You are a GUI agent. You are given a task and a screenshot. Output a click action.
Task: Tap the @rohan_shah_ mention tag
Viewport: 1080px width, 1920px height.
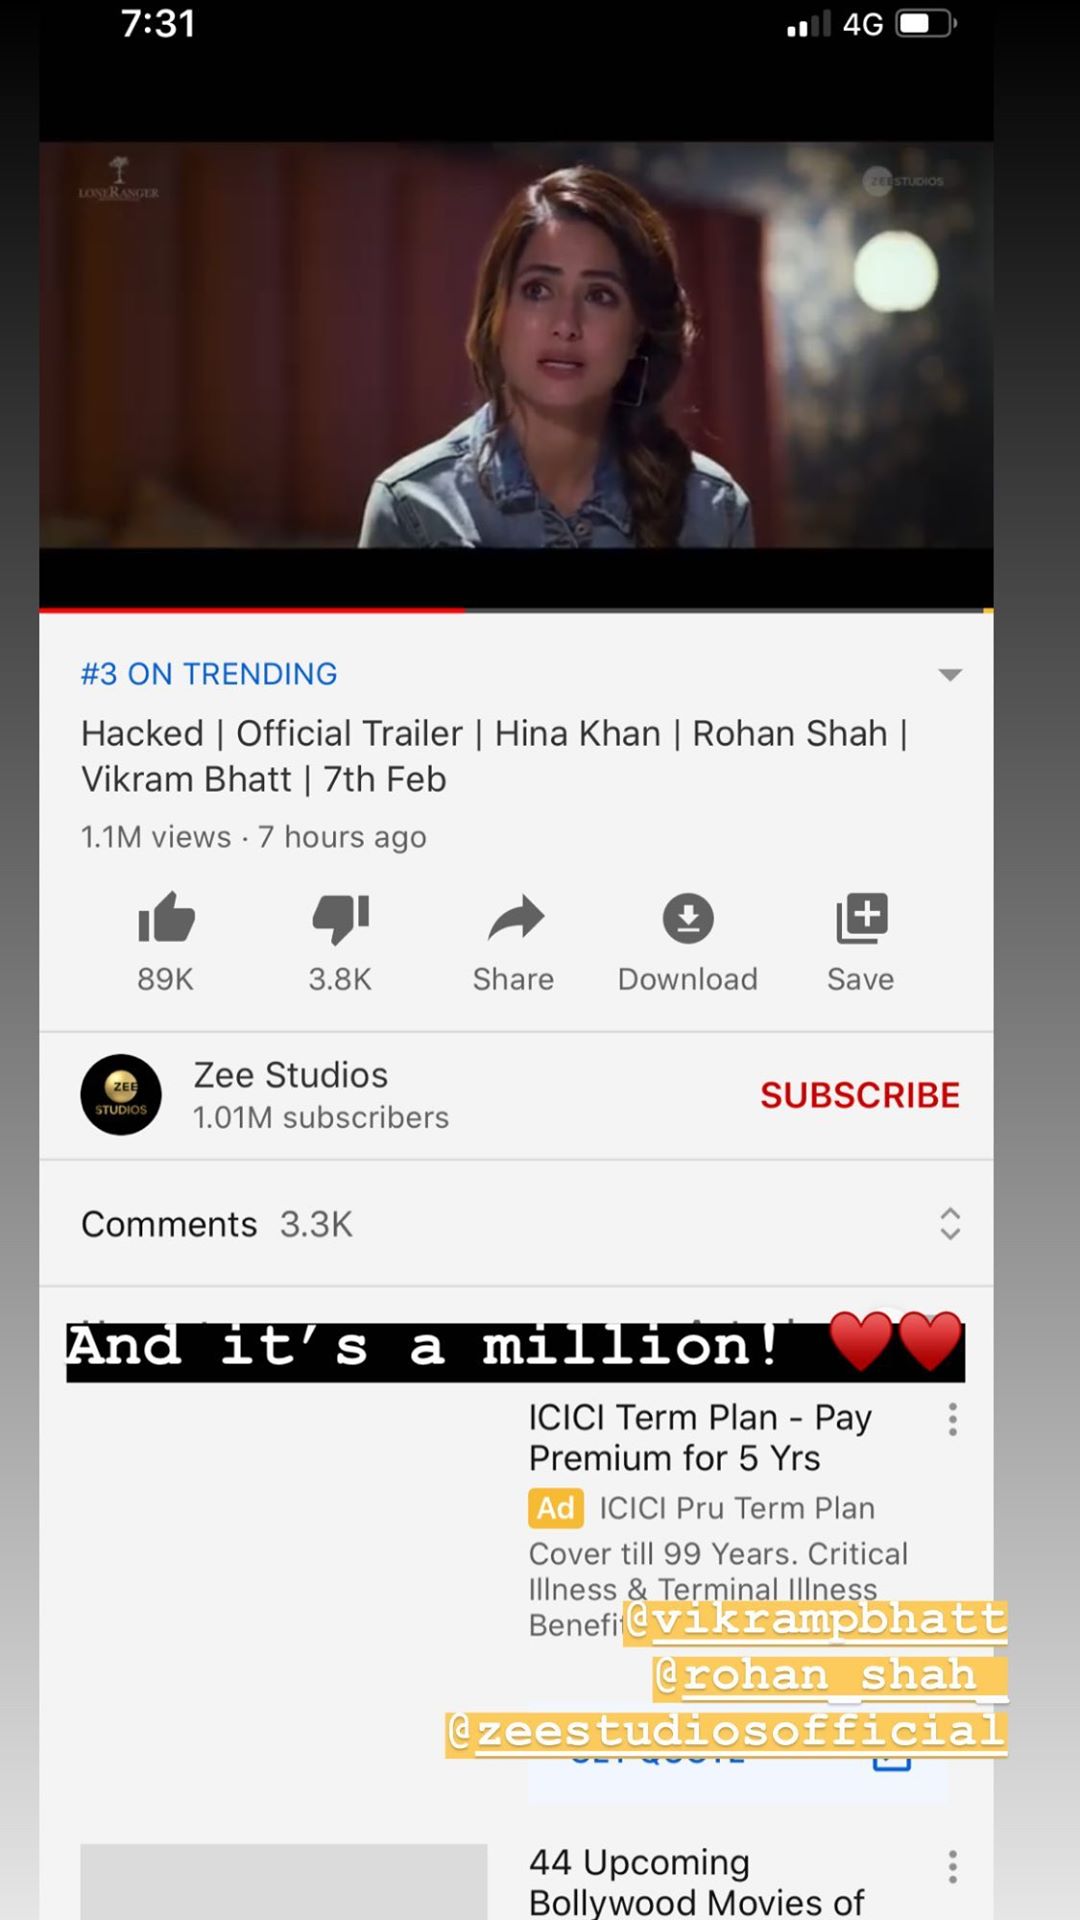coord(830,1677)
